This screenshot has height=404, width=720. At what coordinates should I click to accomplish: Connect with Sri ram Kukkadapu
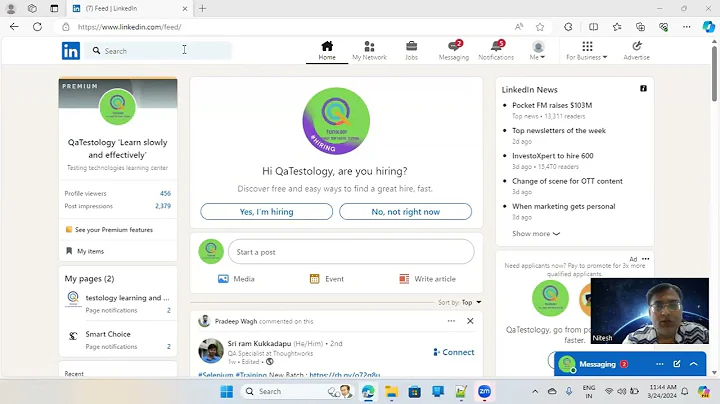(454, 352)
